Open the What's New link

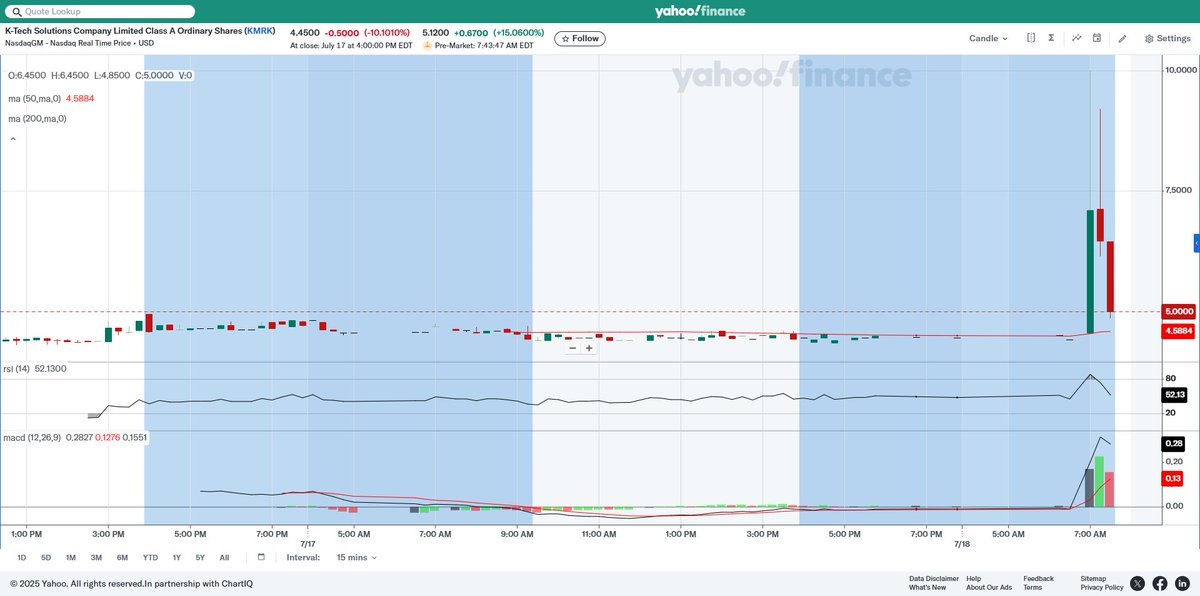pos(927,587)
